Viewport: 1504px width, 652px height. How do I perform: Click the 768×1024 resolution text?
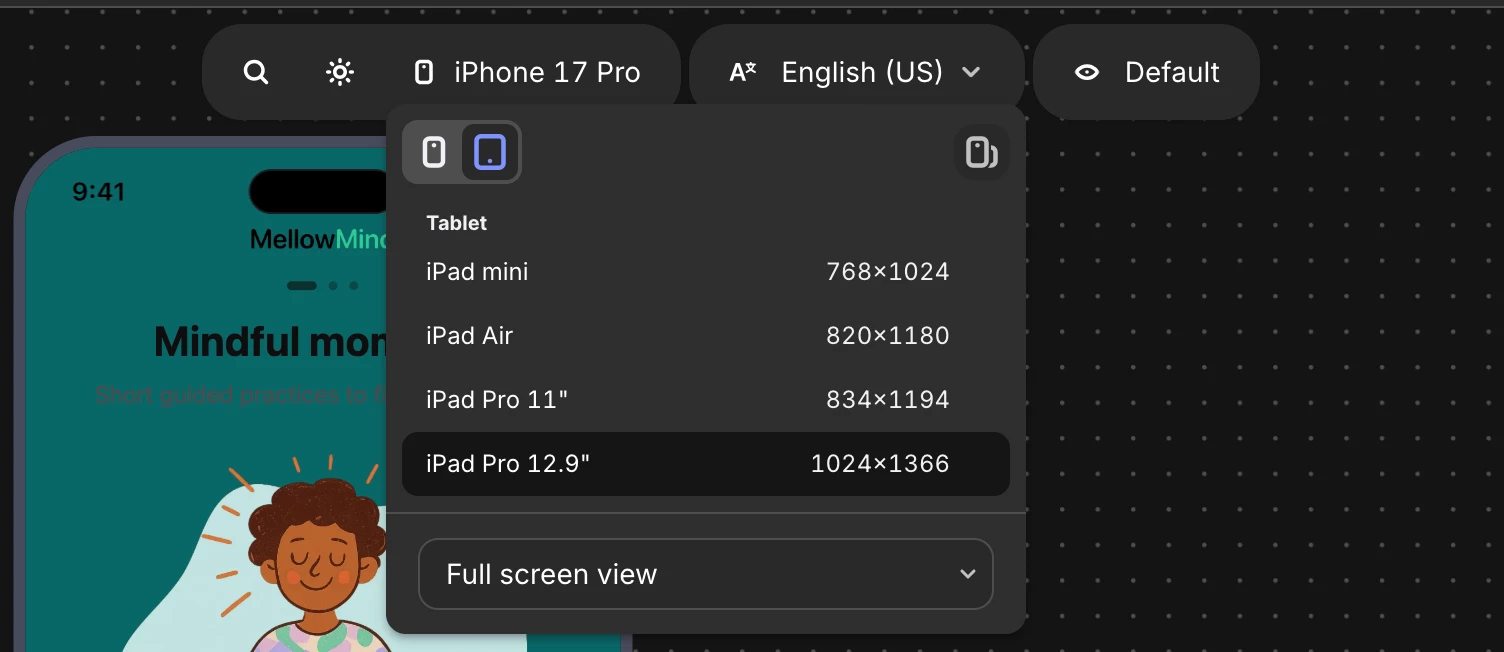tap(888, 271)
